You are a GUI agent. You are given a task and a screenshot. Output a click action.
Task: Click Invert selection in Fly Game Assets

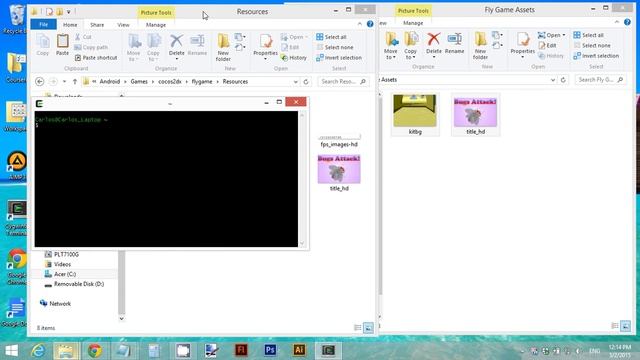pos(596,56)
